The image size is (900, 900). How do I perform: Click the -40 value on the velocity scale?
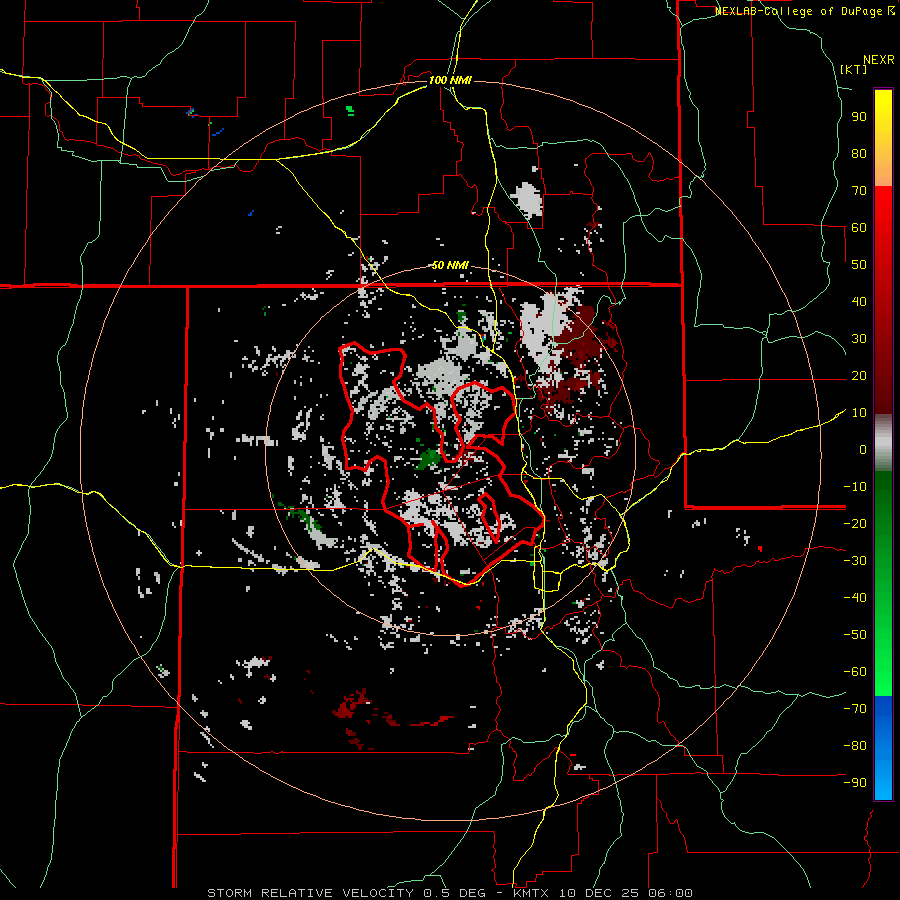click(x=855, y=598)
